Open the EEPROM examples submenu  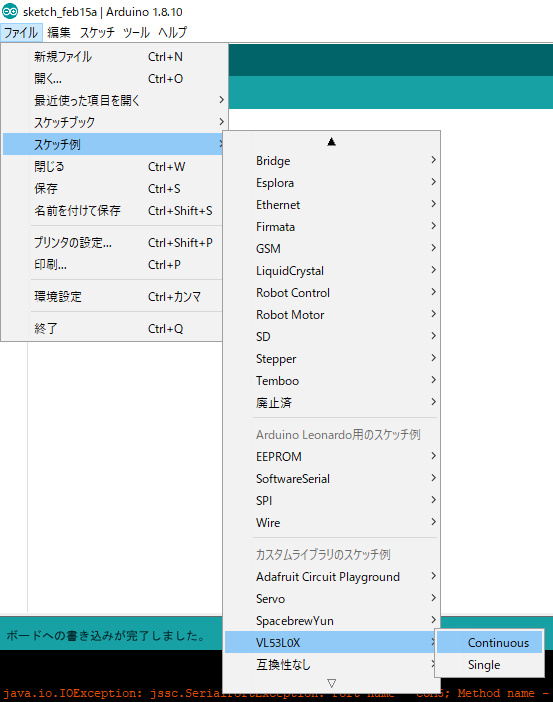331,457
